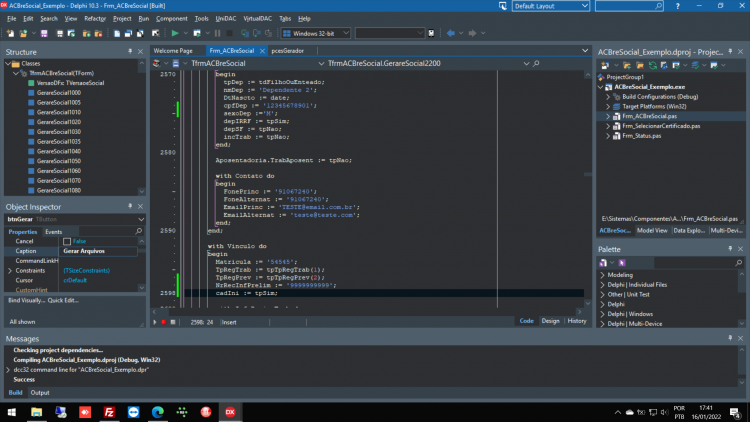Click the Caption property value field
Viewport: 750px width, 422px height.
[x=99, y=251]
